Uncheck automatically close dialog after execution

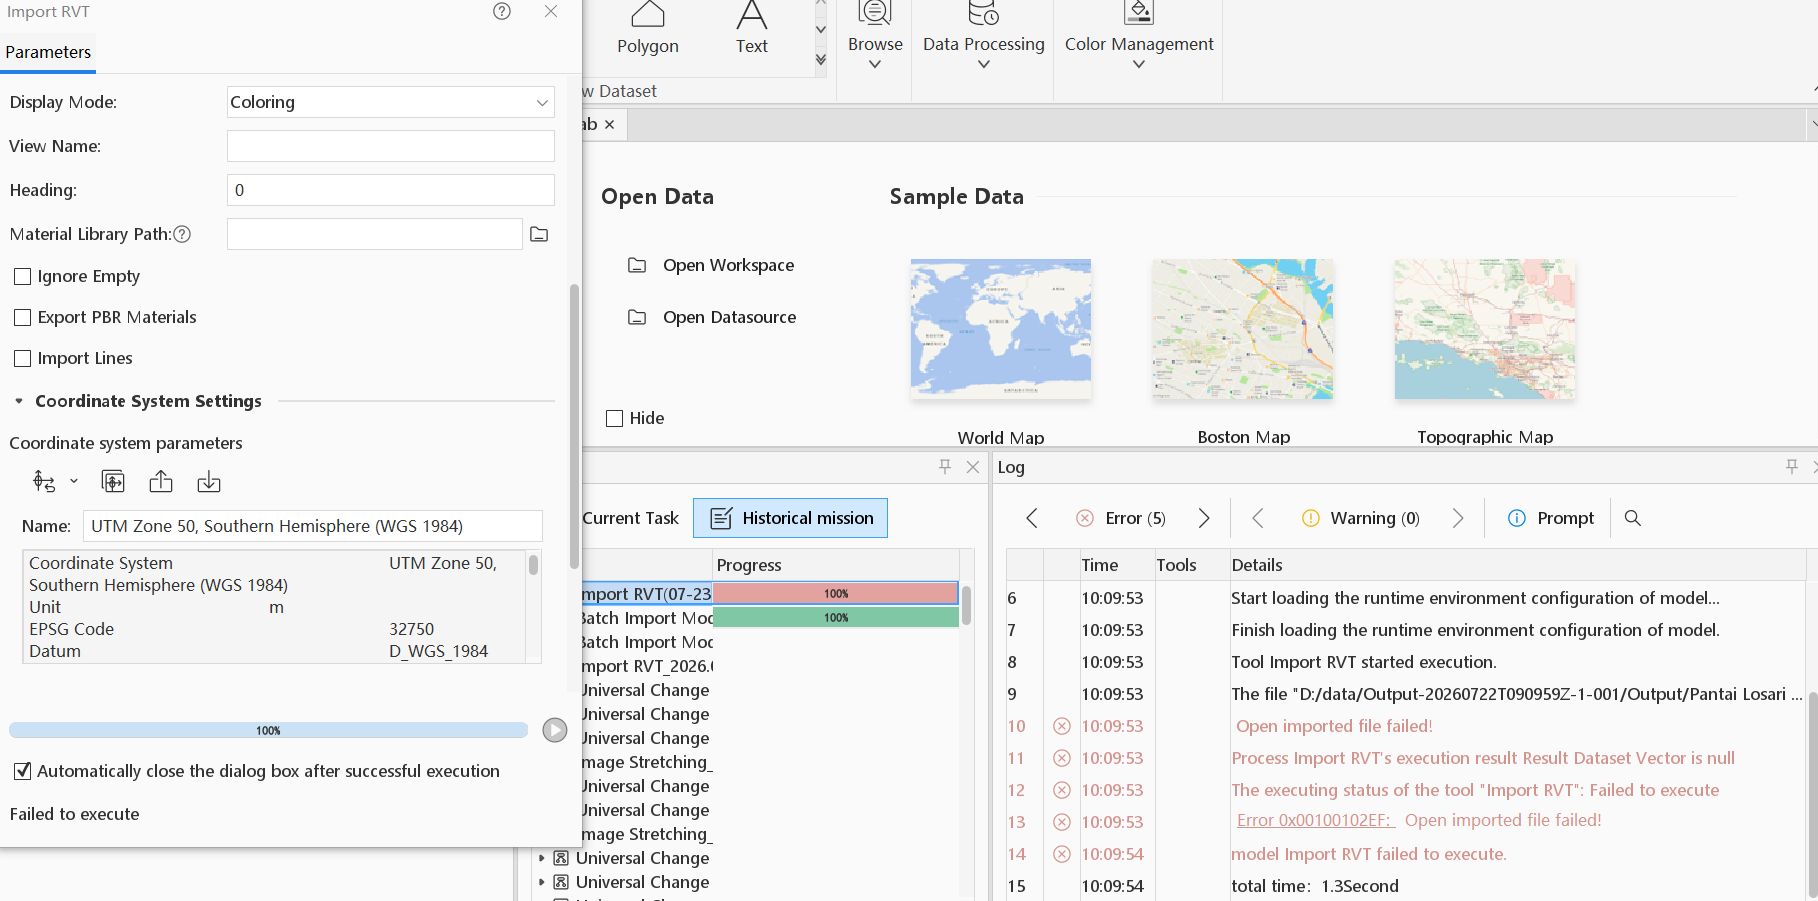[x=22, y=771]
